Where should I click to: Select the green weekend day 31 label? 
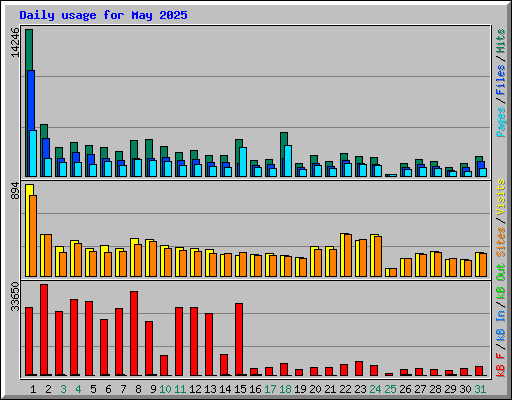click(x=480, y=389)
